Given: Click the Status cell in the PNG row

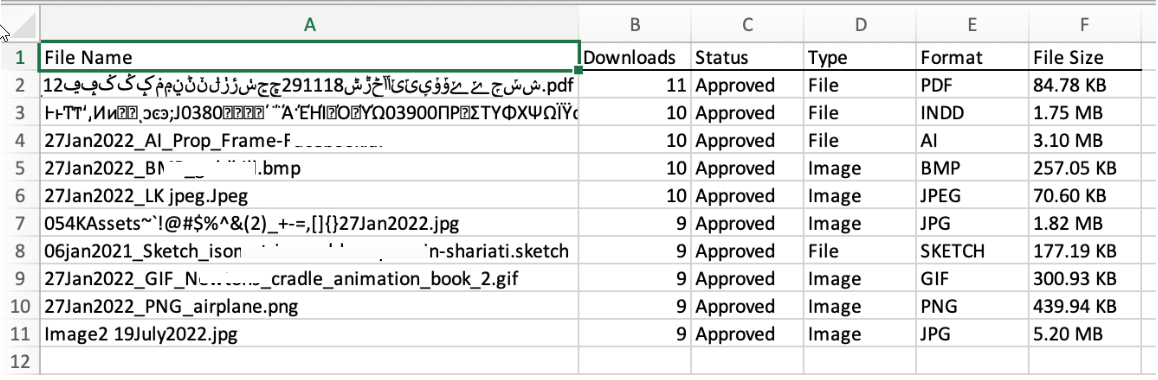Looking at the screenshot, I should tap(747, 306).
